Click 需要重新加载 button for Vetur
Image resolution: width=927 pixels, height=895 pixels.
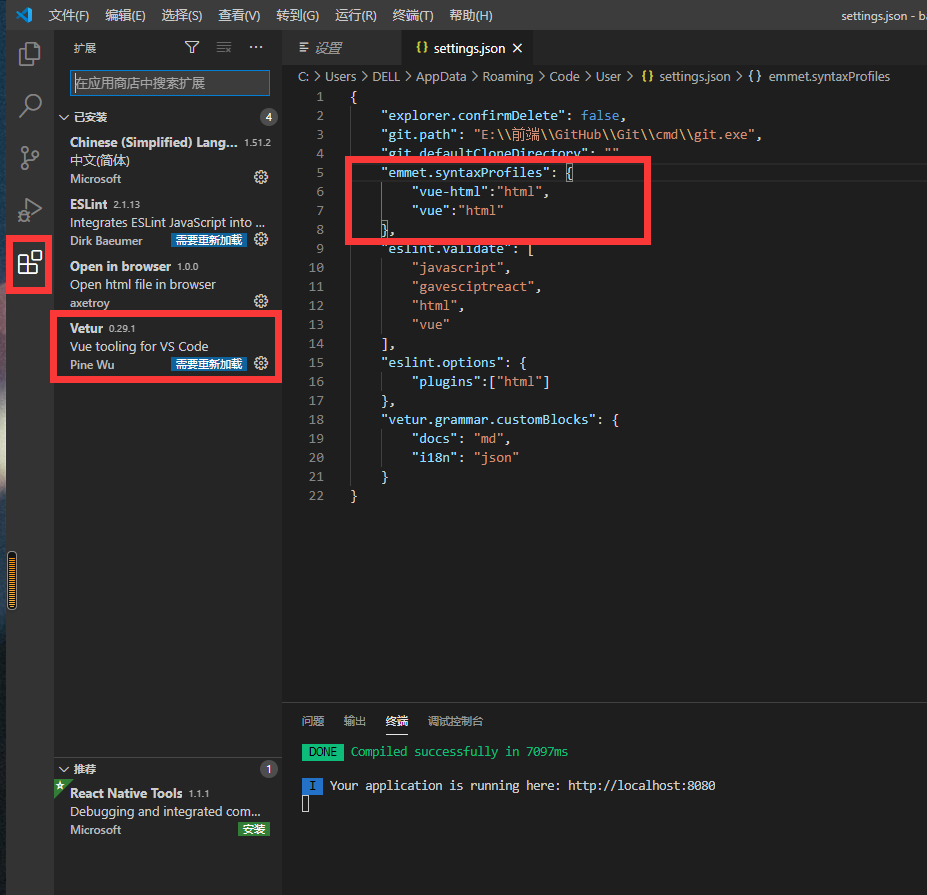(x=209, y=364)
